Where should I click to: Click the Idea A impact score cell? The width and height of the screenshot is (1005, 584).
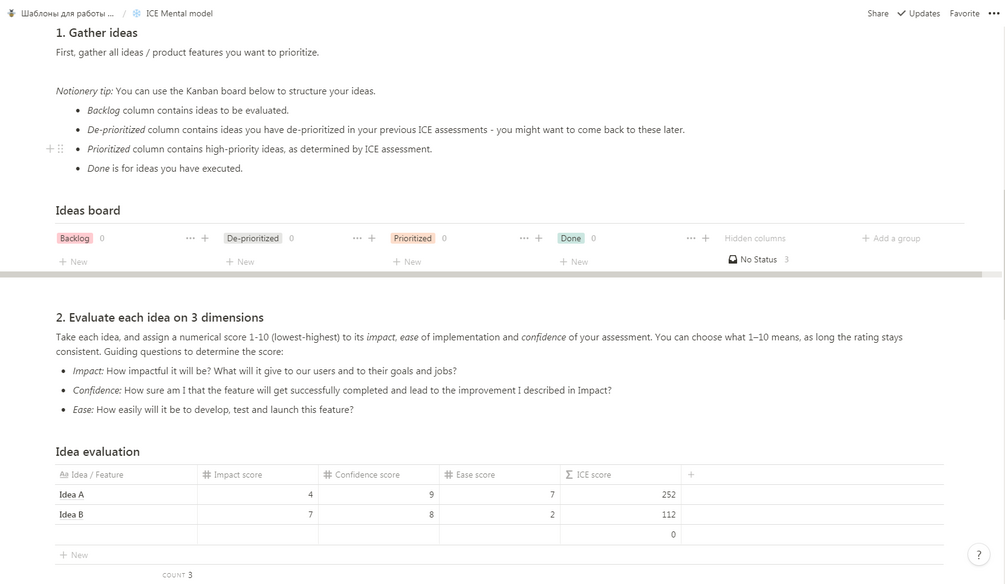point(257,495)
